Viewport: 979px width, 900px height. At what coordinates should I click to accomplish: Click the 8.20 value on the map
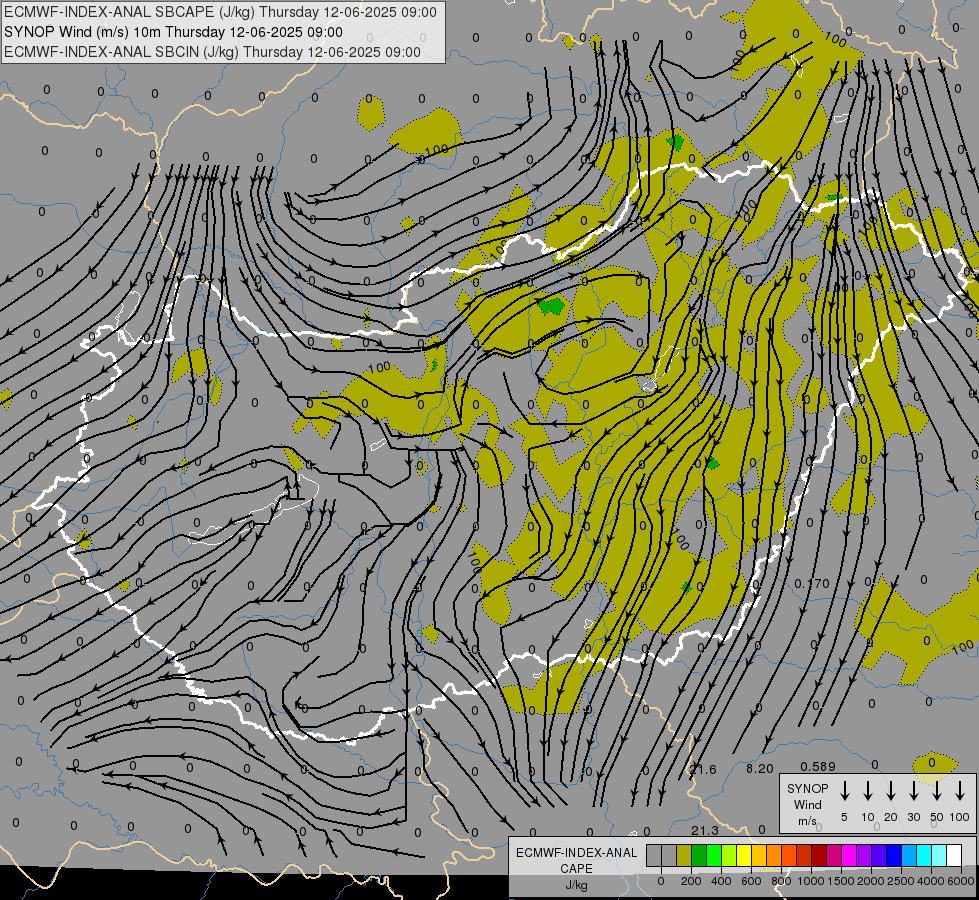(x=760, y=769)
